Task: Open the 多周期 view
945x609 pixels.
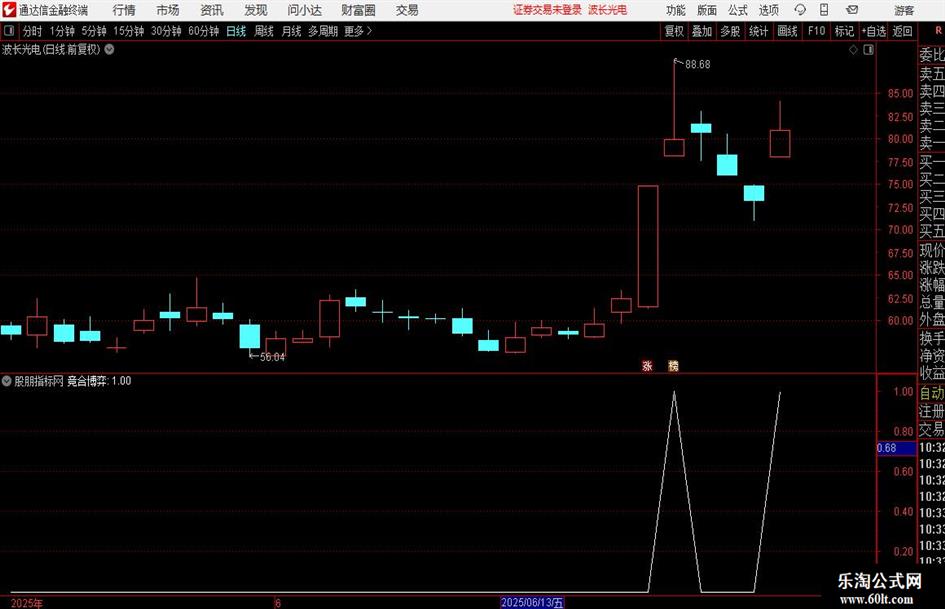Action: click(x=322, y=31)
